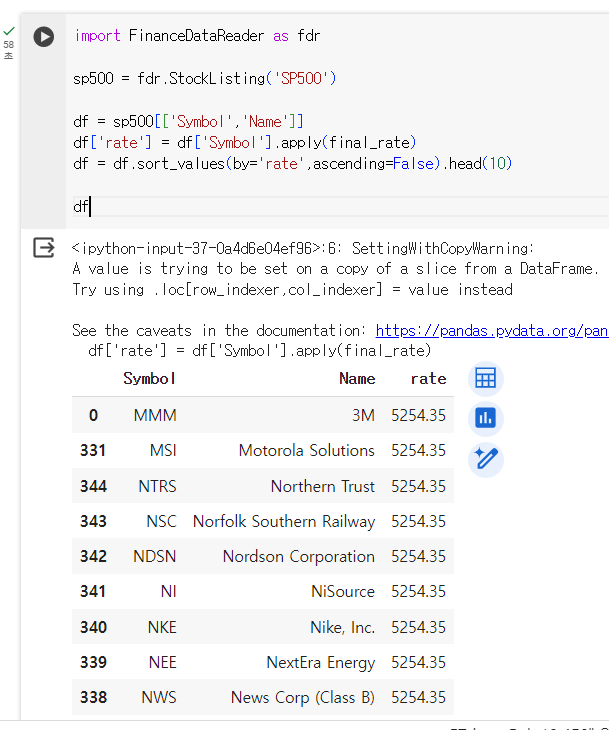Click generate code with AI pencil icon
This screenshot has width=609, height=730.
click(x=486, y=459)
